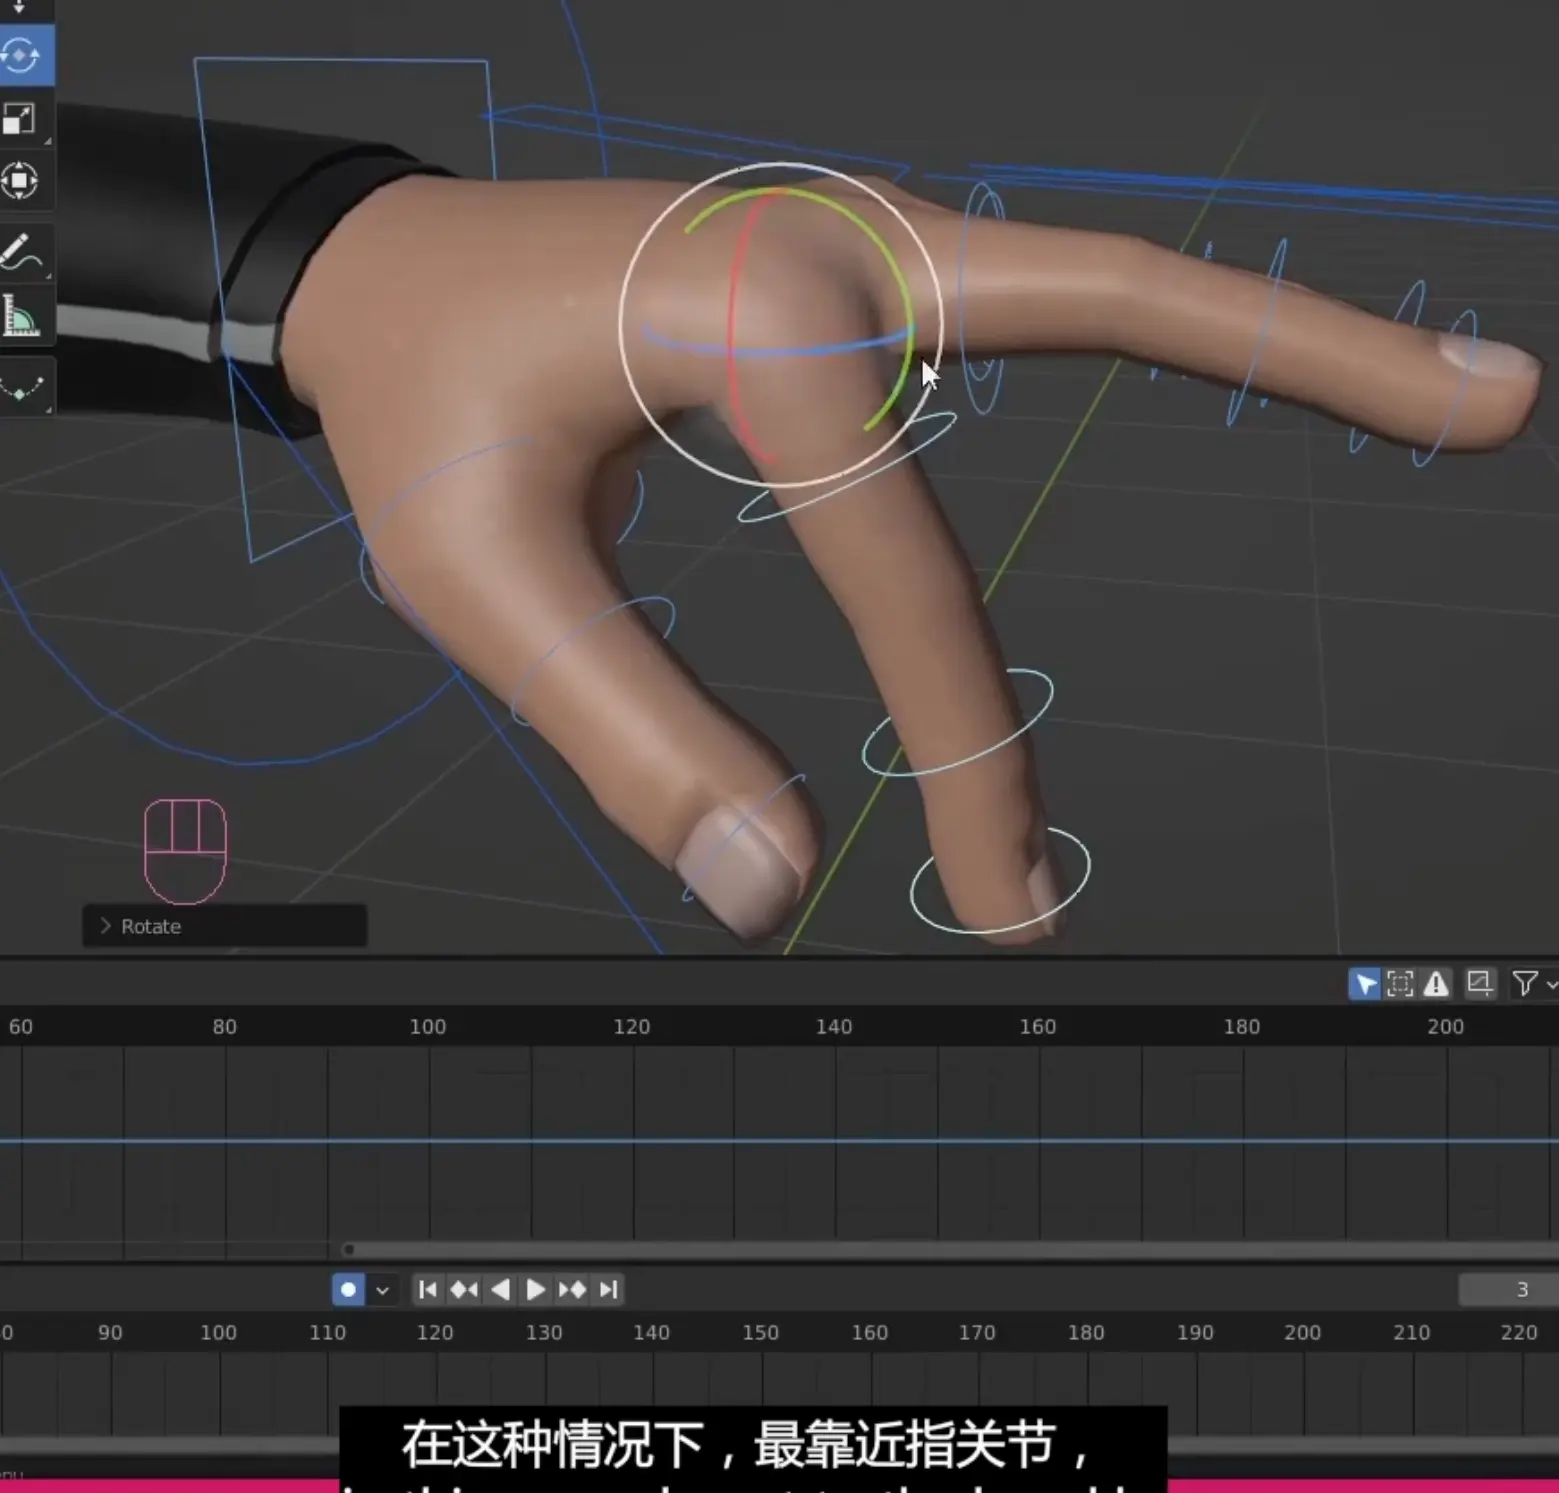Click the graph editor horizontal scrollbar
This screenshot has width=1559, height=1493.
950,1250
